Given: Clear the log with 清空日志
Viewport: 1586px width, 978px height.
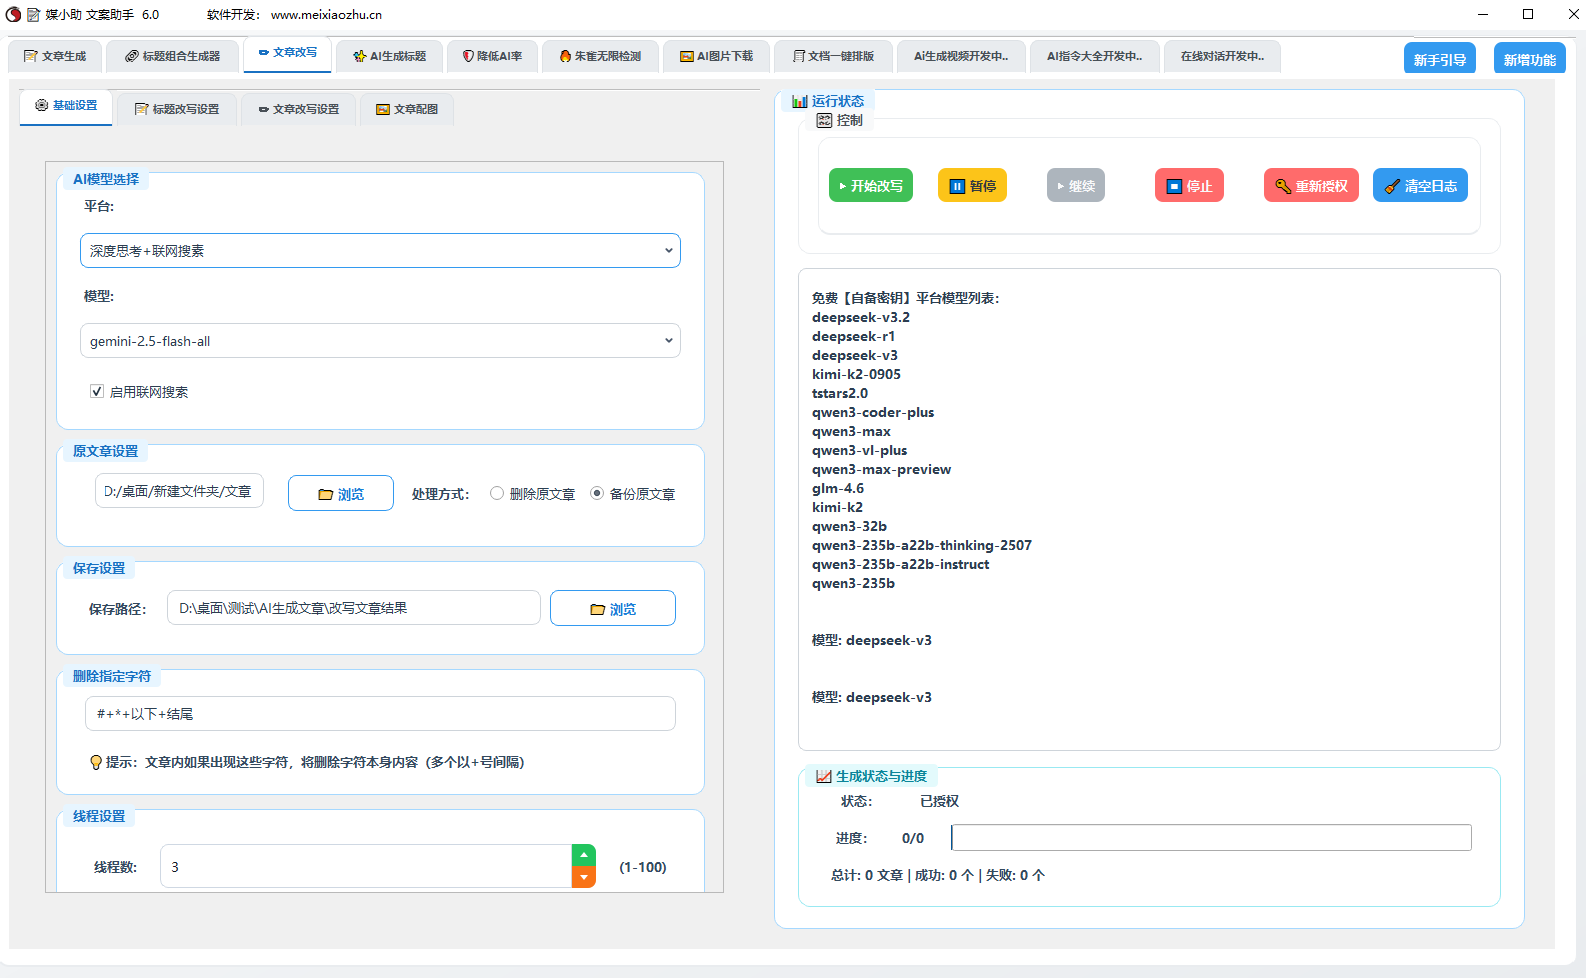Looking at the screenshot, I should (1420, 186).
